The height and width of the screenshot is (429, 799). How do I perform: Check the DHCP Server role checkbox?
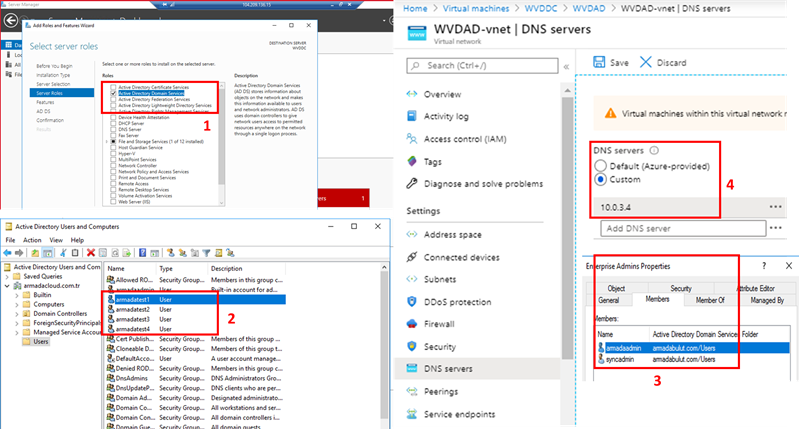113,123
